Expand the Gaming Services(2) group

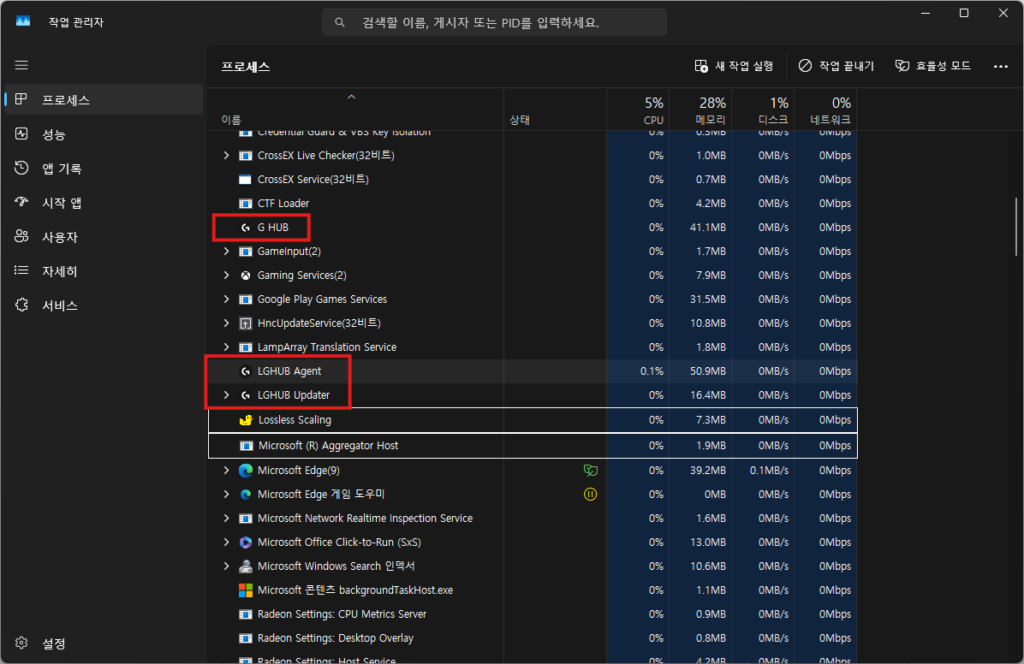click(x=226, y=276)
